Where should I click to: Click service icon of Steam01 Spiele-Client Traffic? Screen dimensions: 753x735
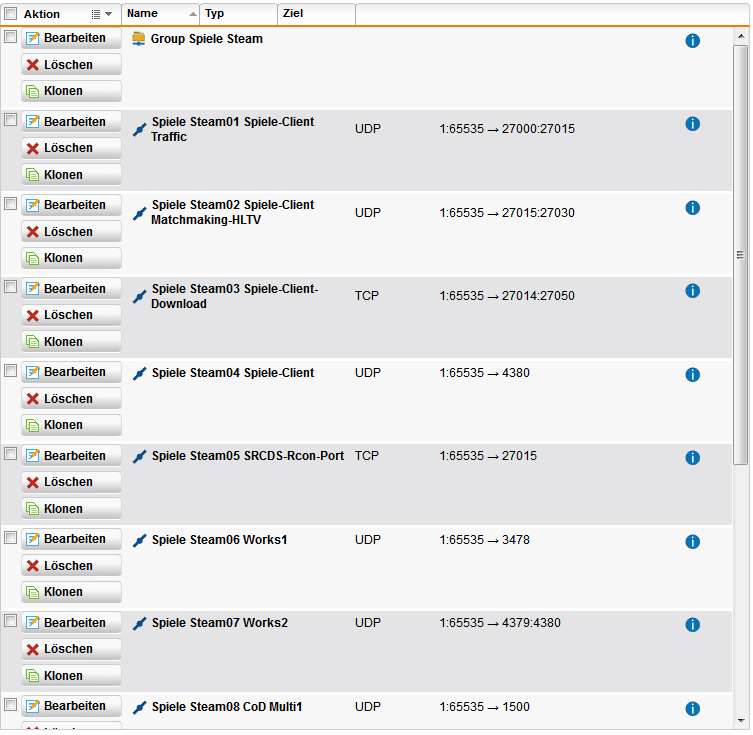[139, 129]
